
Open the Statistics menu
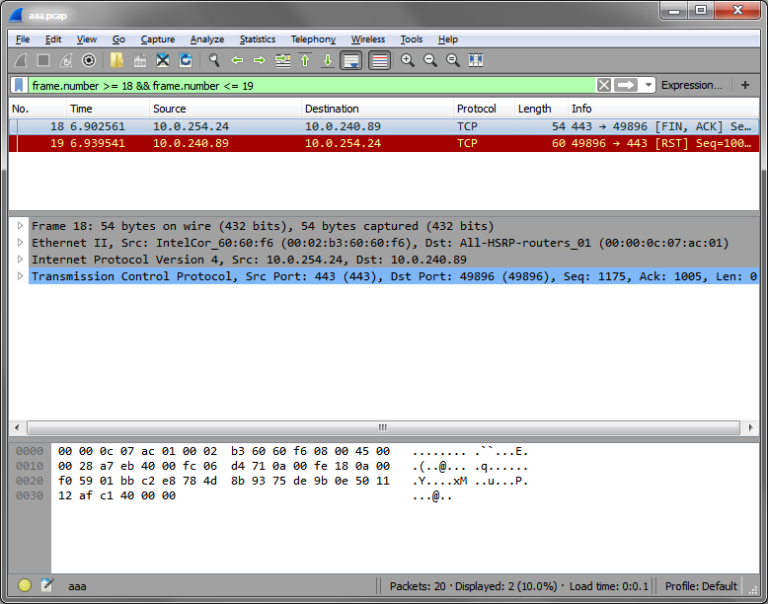coord(258,39)
